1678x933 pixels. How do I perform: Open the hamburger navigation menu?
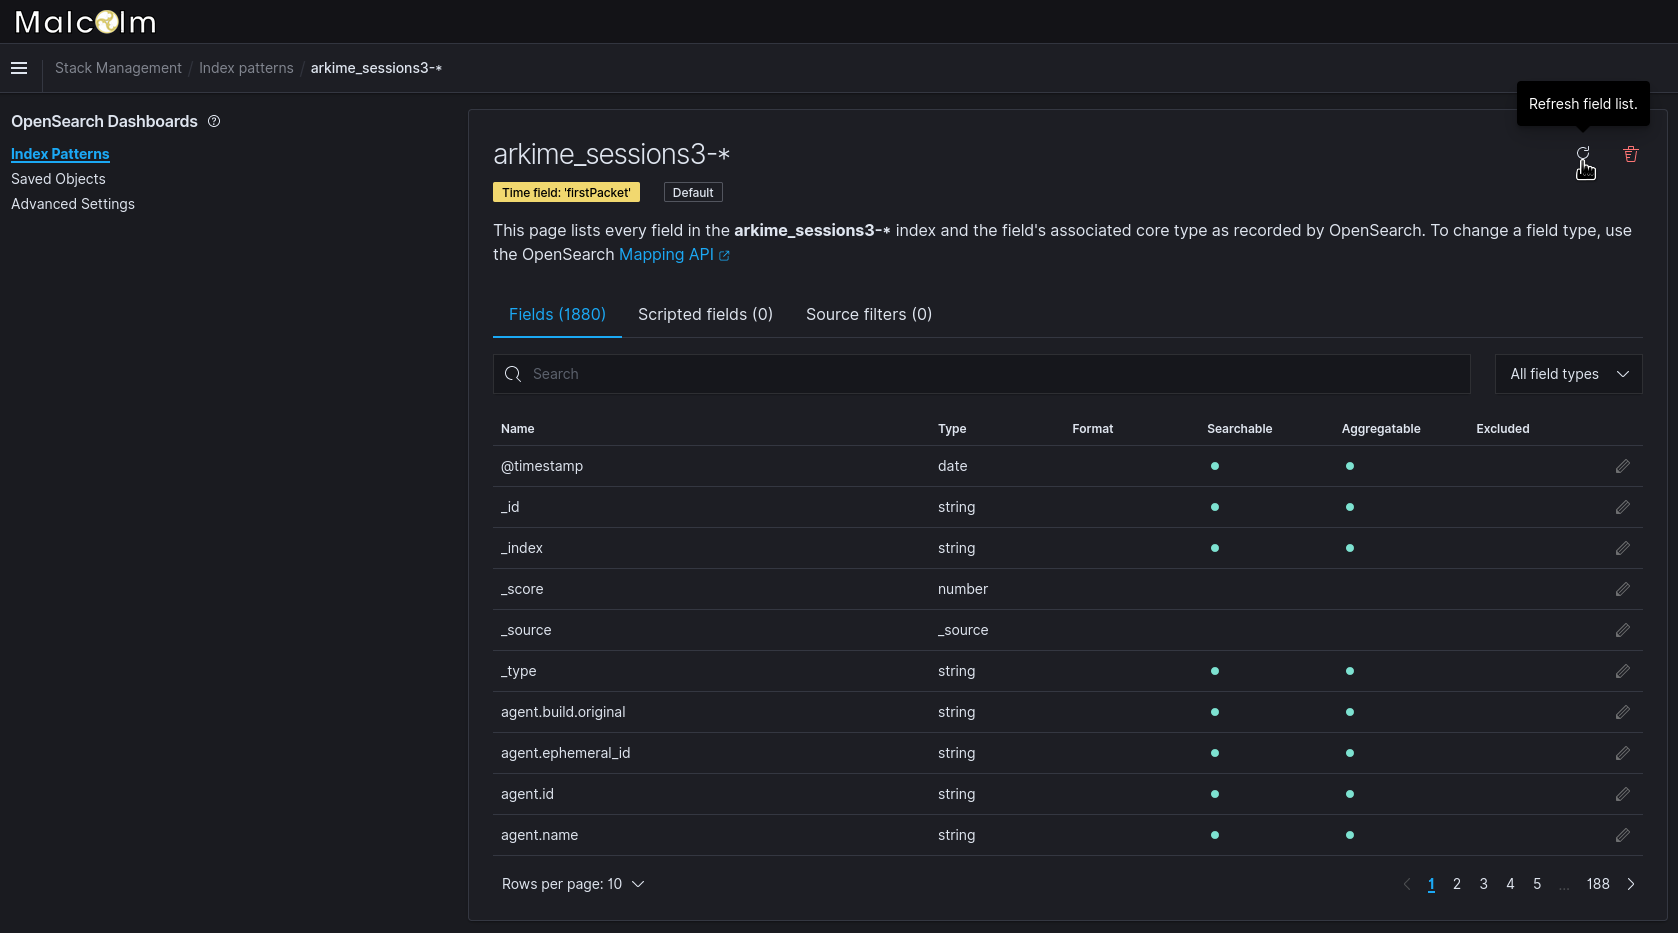[x=19, y=68]
